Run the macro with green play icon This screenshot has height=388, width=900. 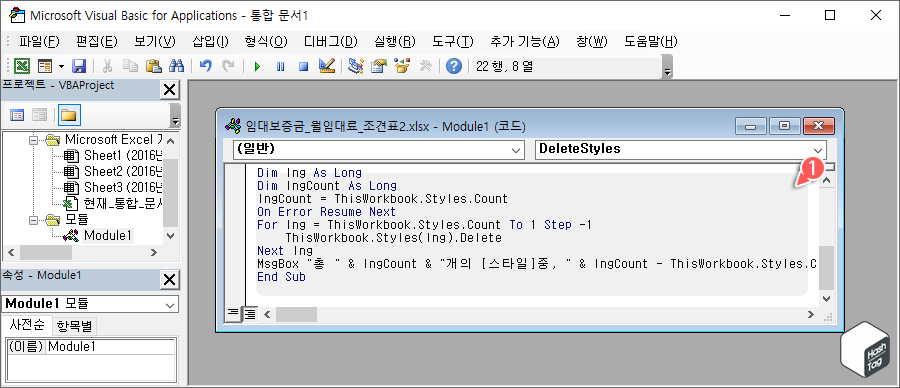pos(257,67)
